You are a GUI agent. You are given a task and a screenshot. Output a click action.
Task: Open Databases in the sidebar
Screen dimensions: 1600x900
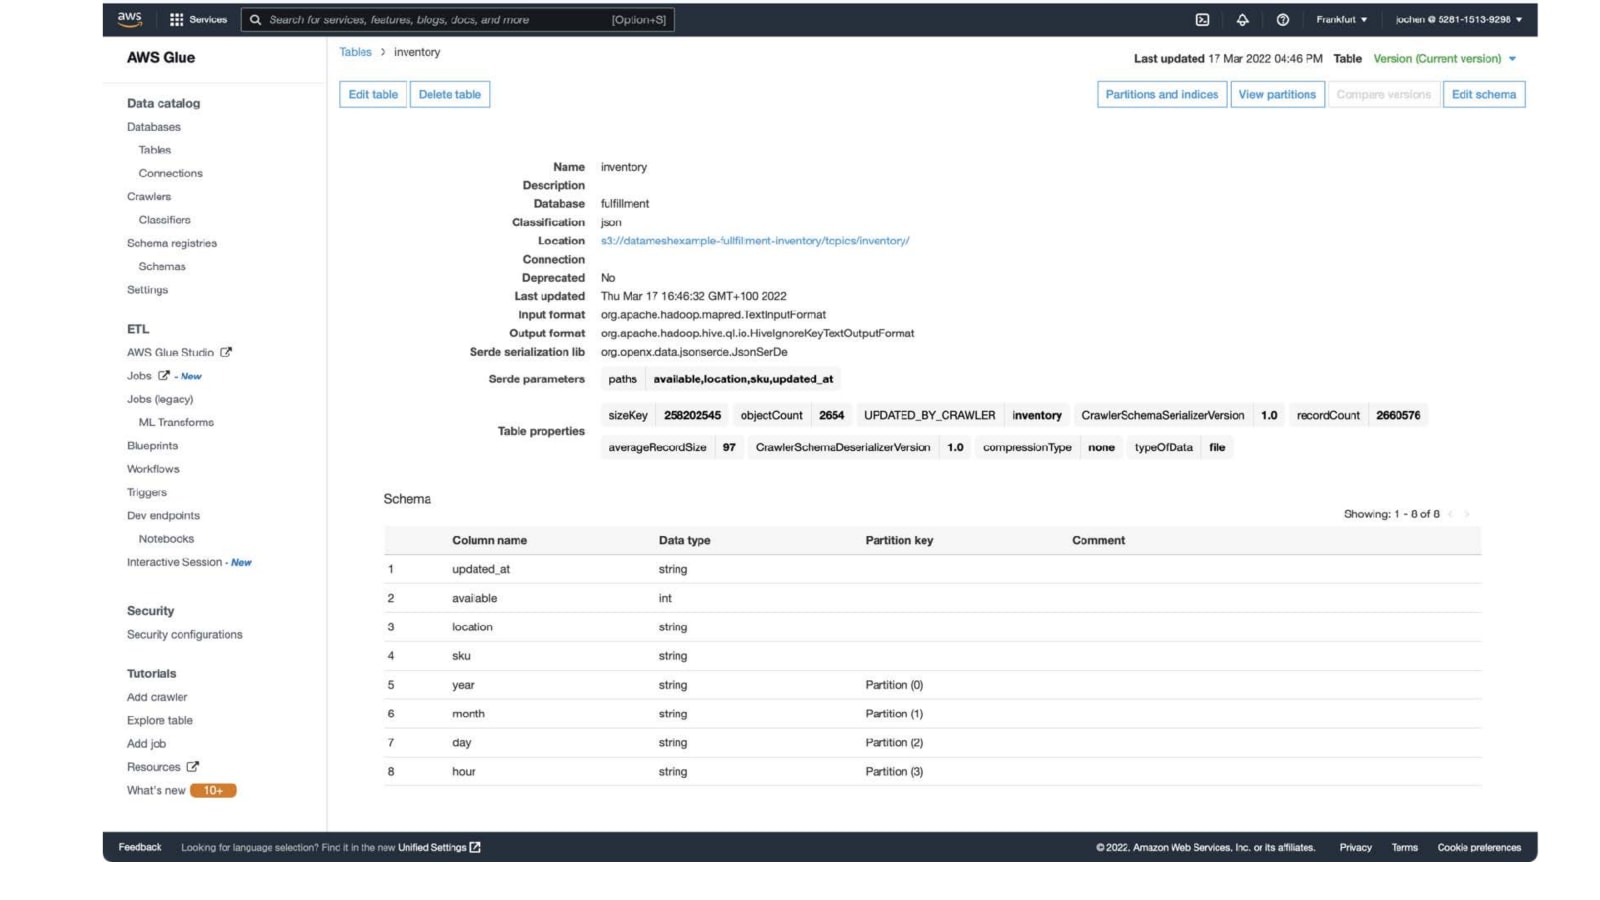[x=154, y=127]
